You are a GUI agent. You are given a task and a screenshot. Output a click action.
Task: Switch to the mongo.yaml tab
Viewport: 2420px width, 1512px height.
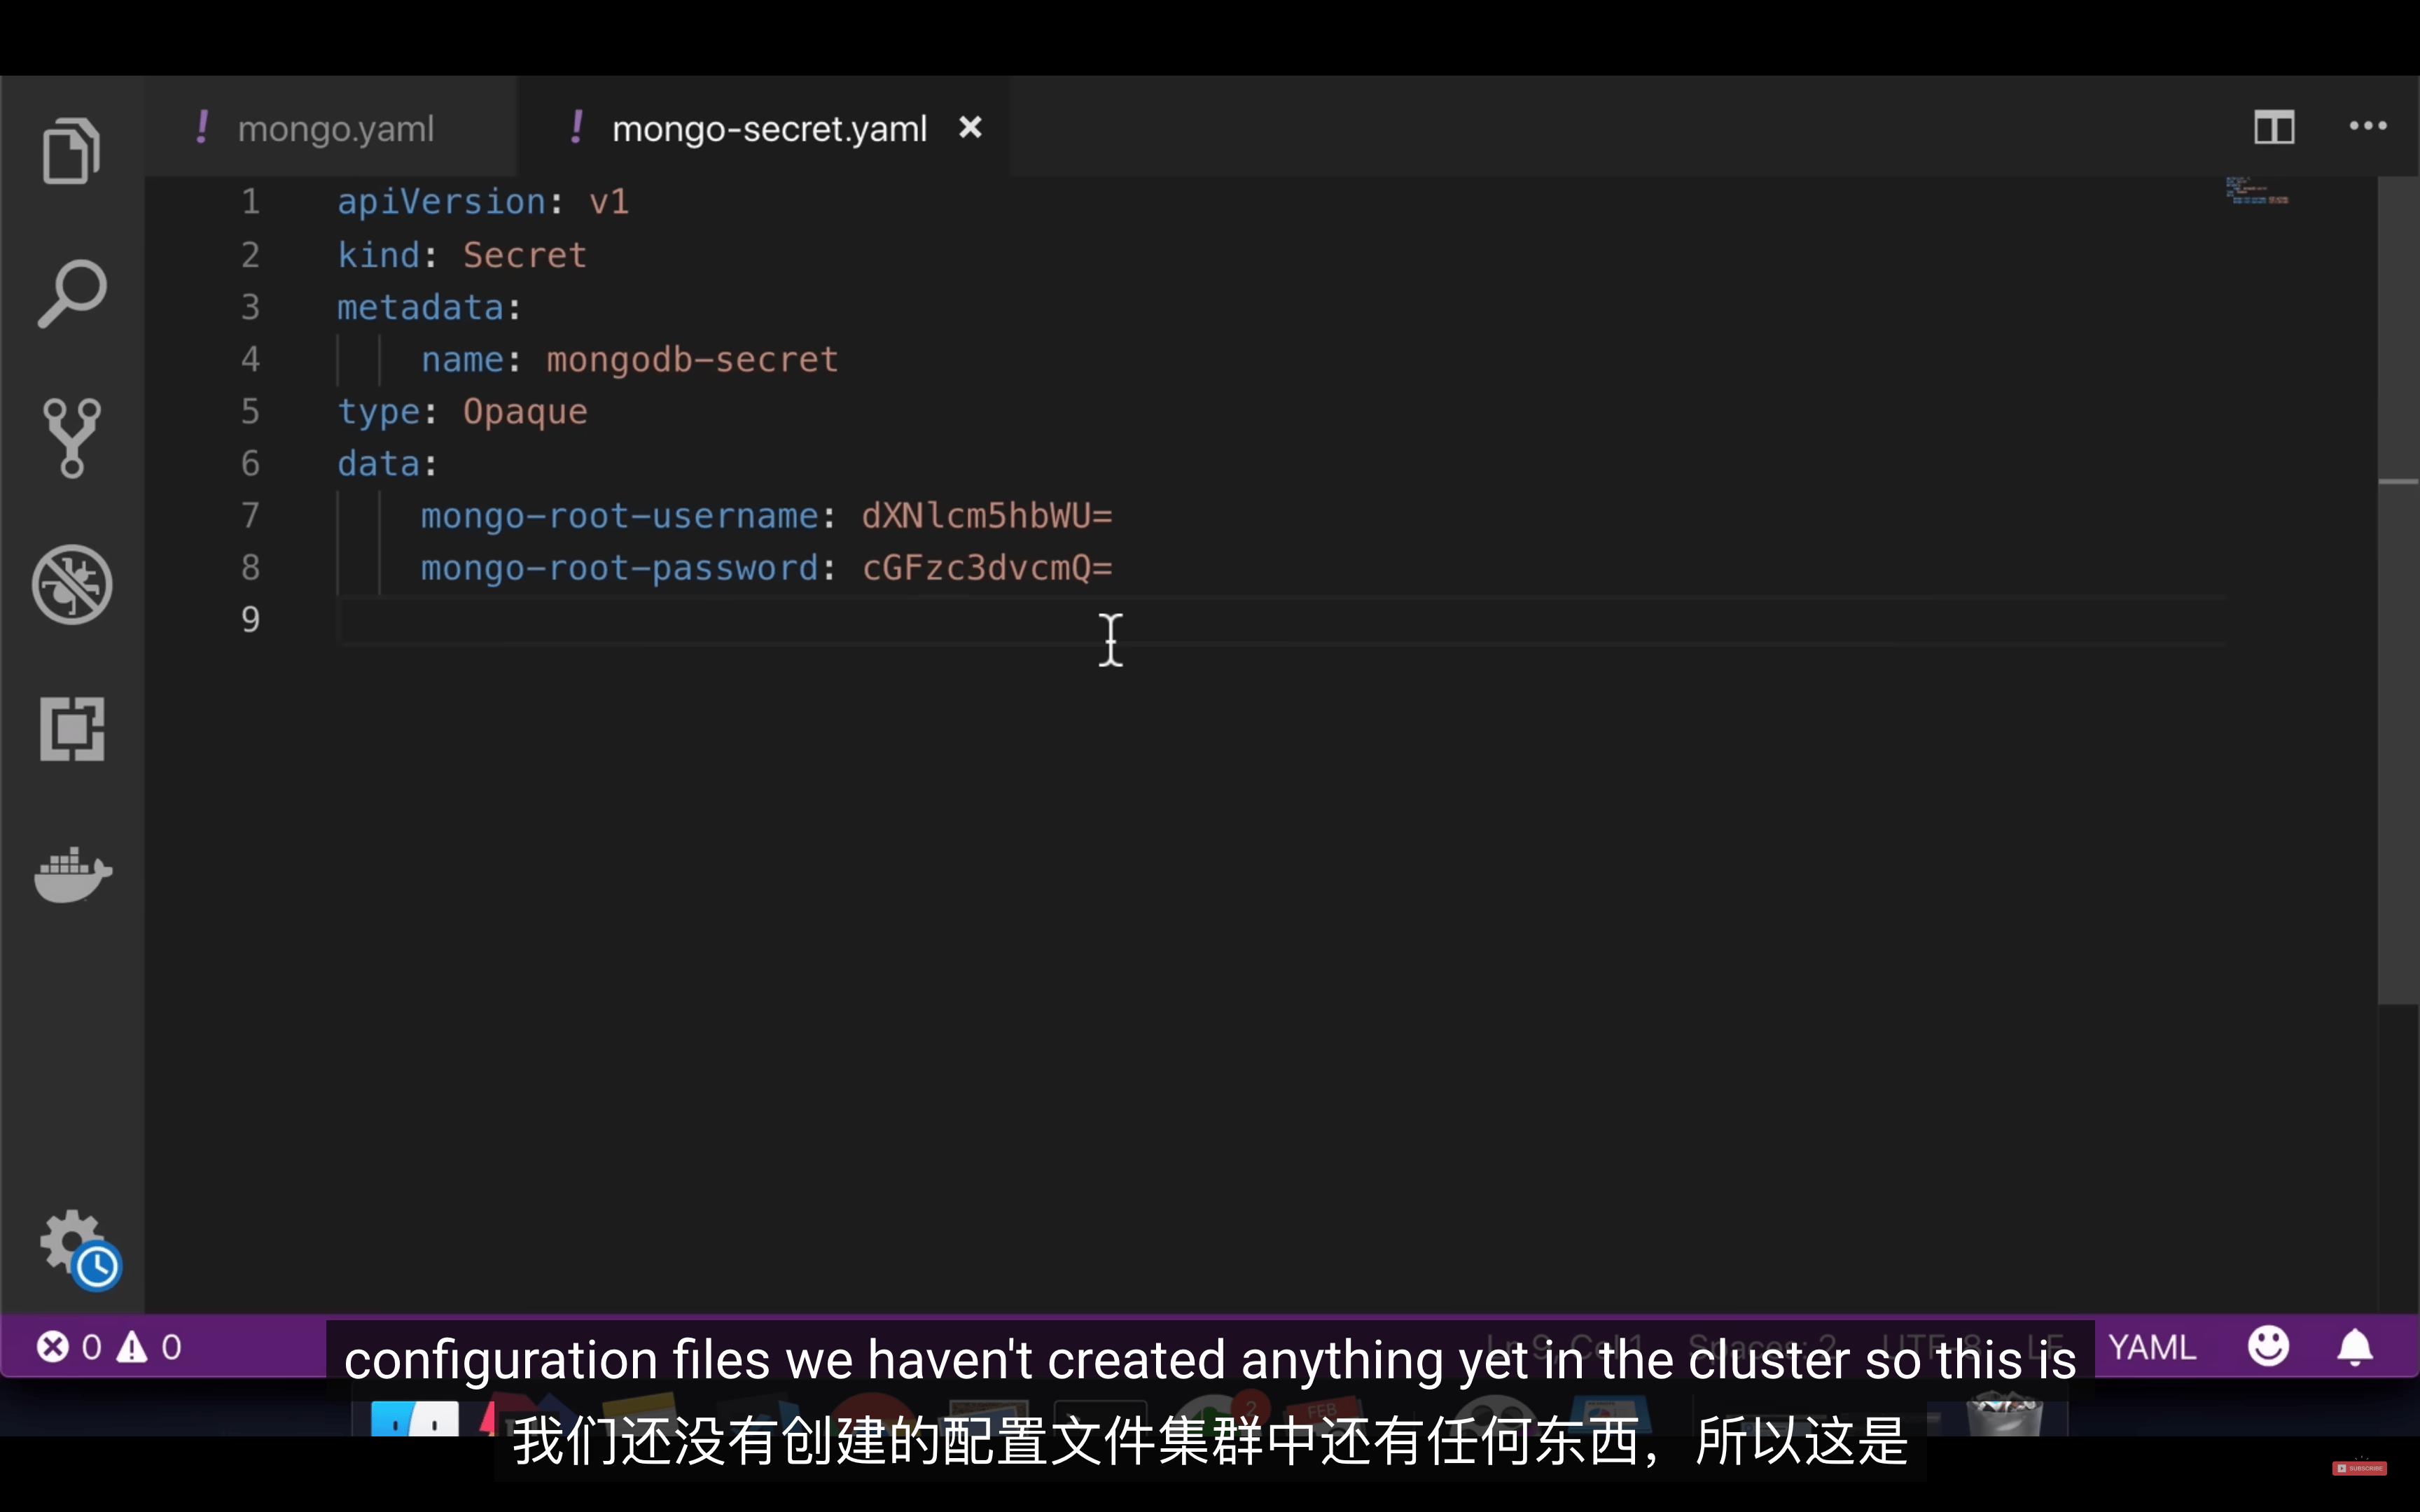click(x=331, y=128)
